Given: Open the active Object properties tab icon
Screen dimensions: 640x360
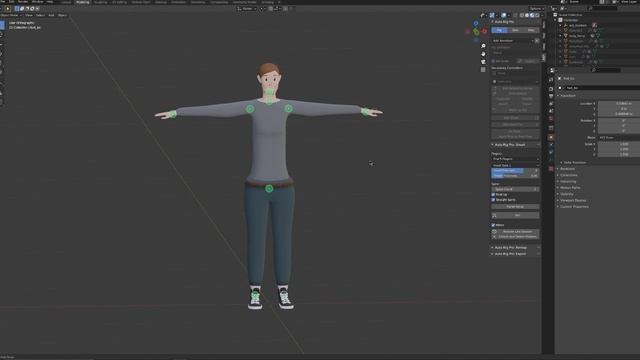Looking at the screenshot, I should (x=551, y=138).
